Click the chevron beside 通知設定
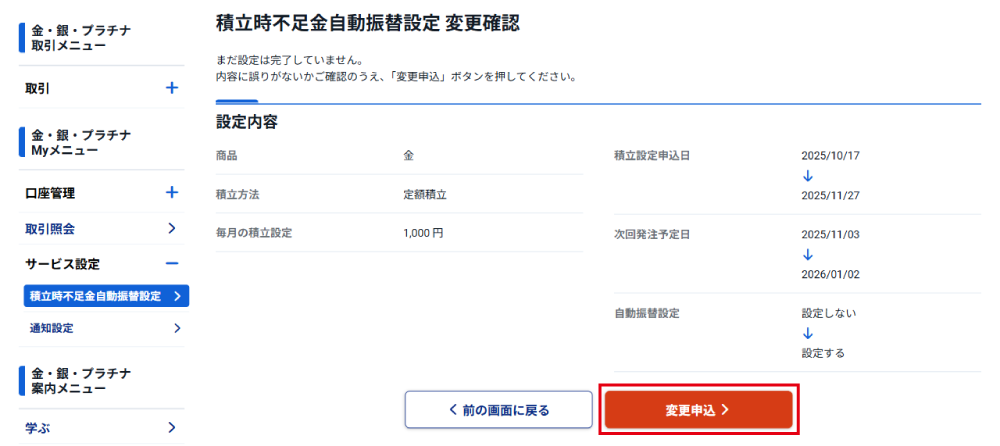Screen dimensions: 1000x446 tap(177, 328)
